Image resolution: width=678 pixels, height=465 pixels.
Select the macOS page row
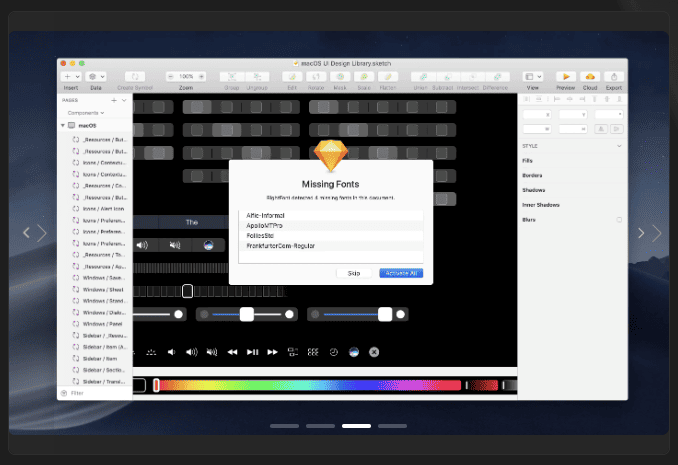(95, 125)
